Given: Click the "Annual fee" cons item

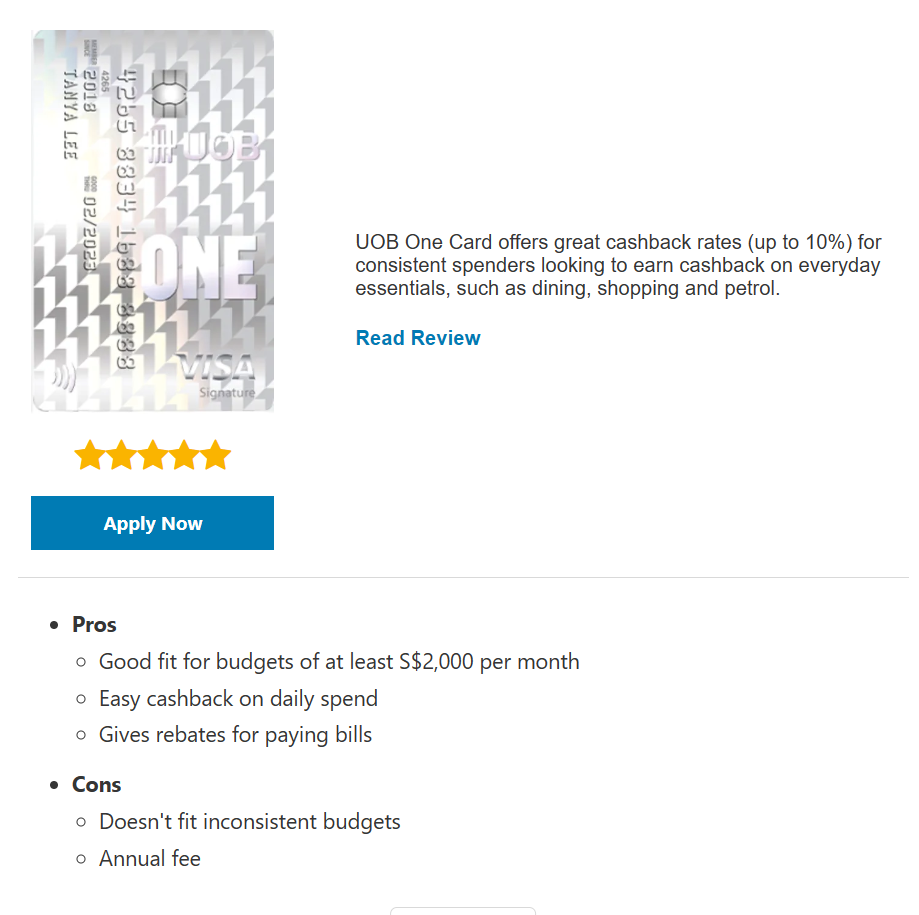Looking at the screenshot, I should [x=150, y=858].
